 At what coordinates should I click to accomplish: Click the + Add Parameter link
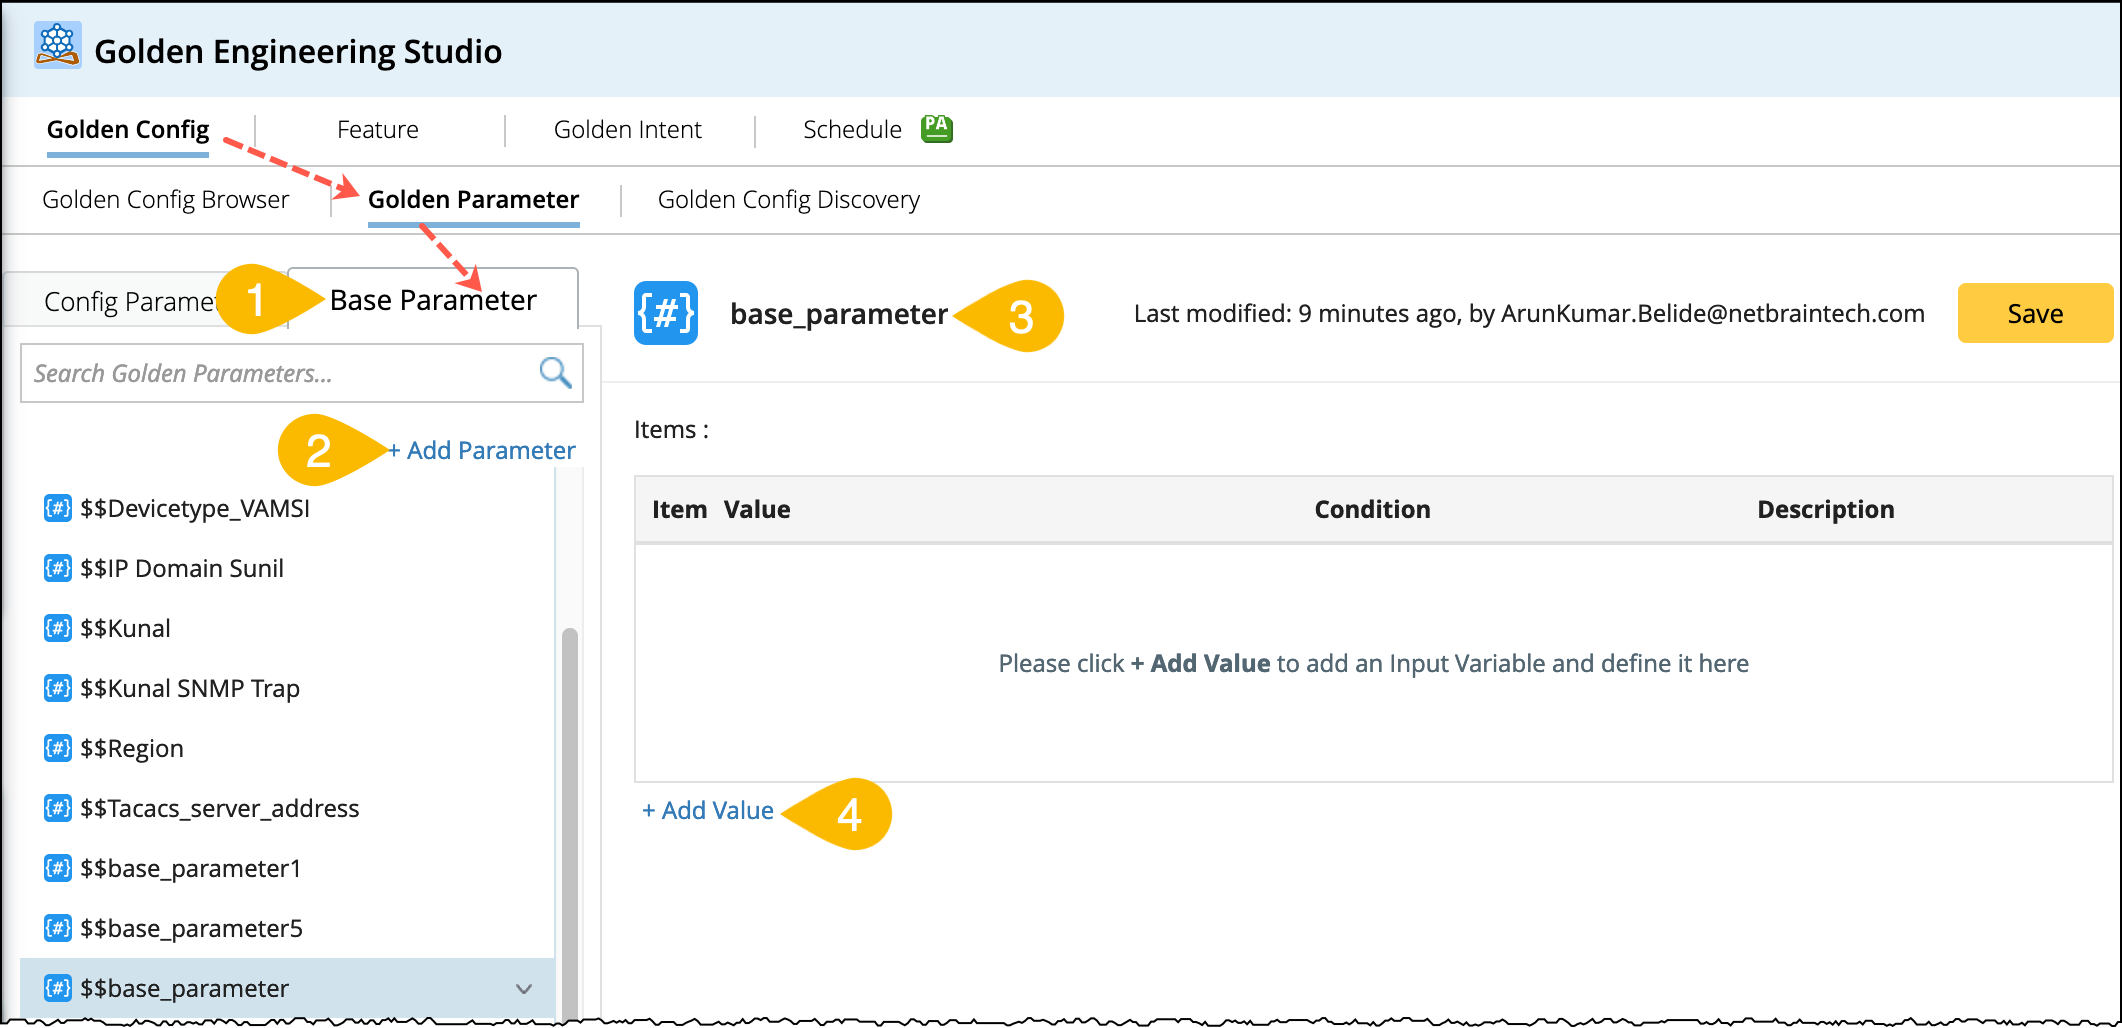(x=482, y=450)
